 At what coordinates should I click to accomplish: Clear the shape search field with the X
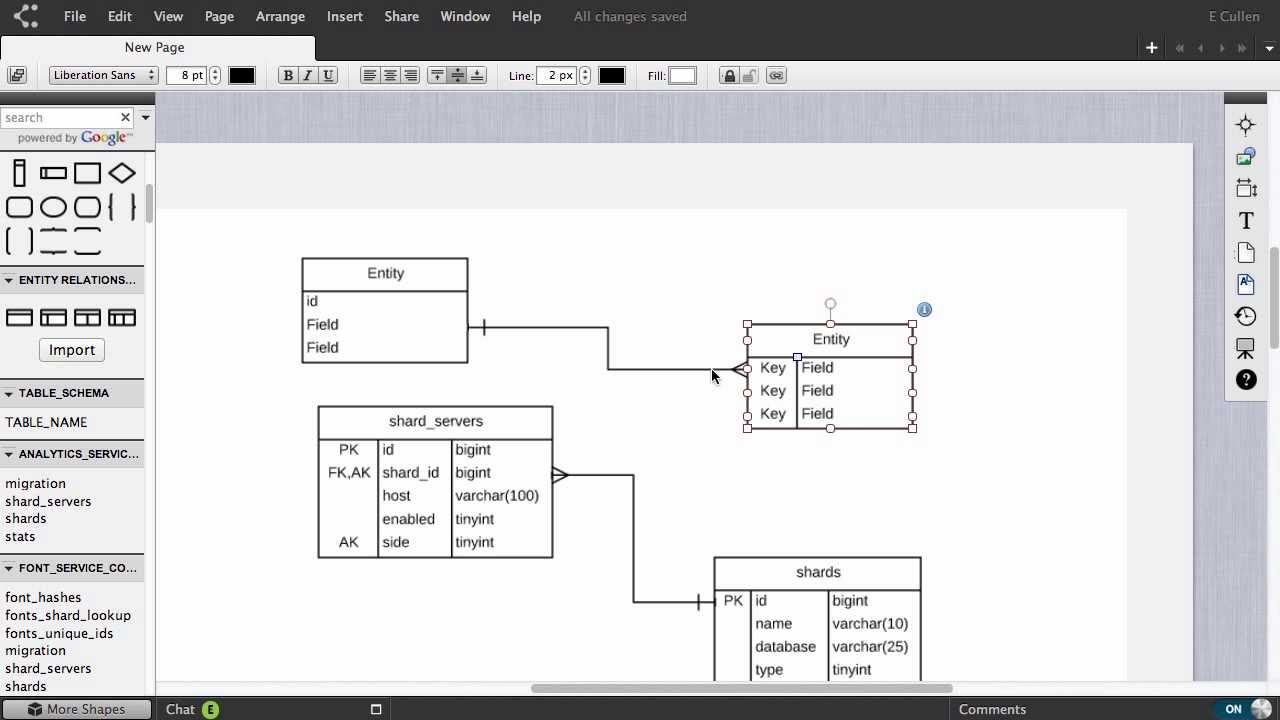(125, 117)
